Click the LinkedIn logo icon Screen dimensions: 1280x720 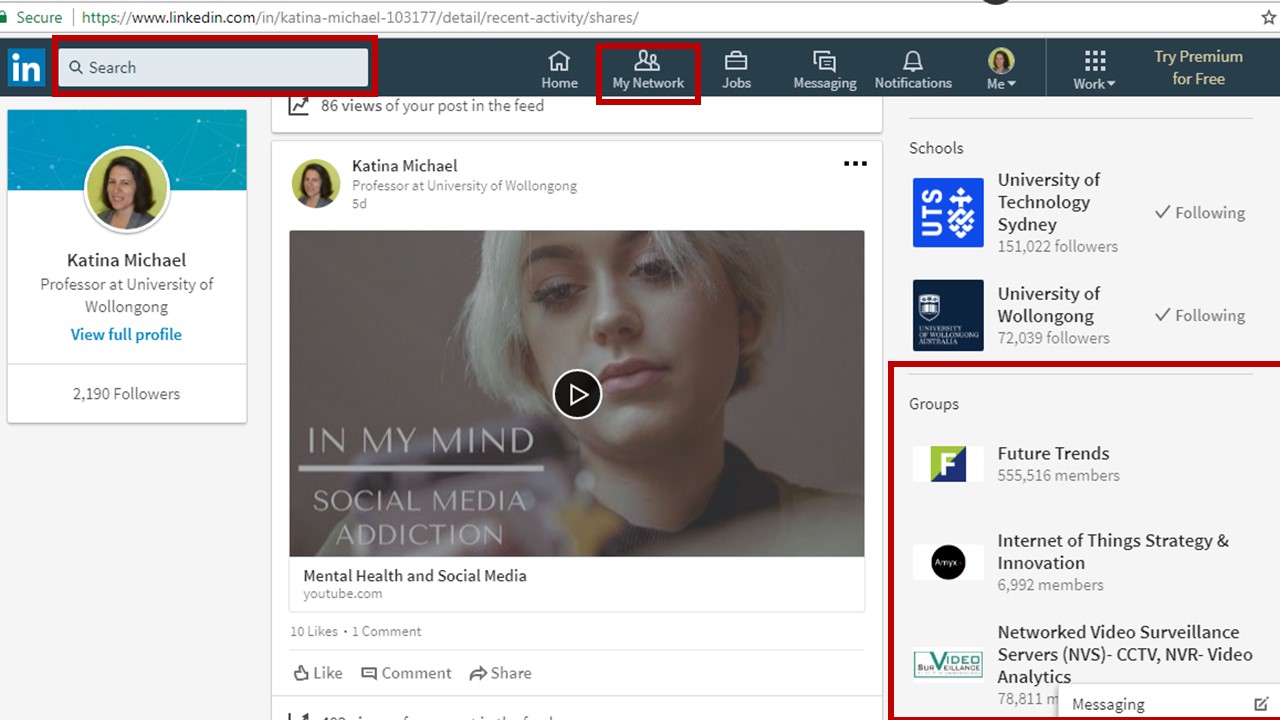pyautogui.click(x=27, y=68)
